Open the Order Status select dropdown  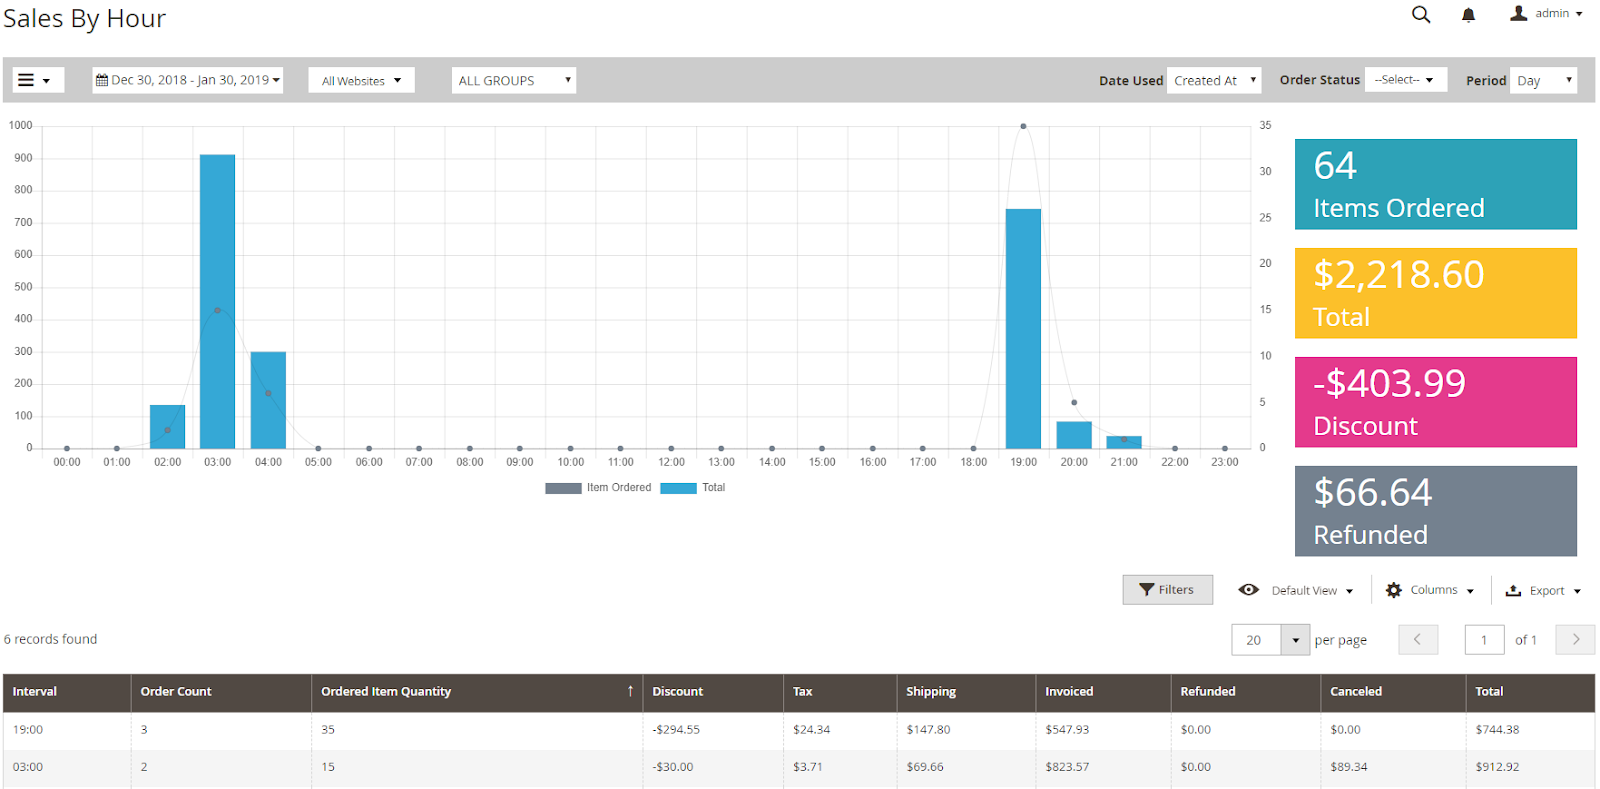point(1405,80)
